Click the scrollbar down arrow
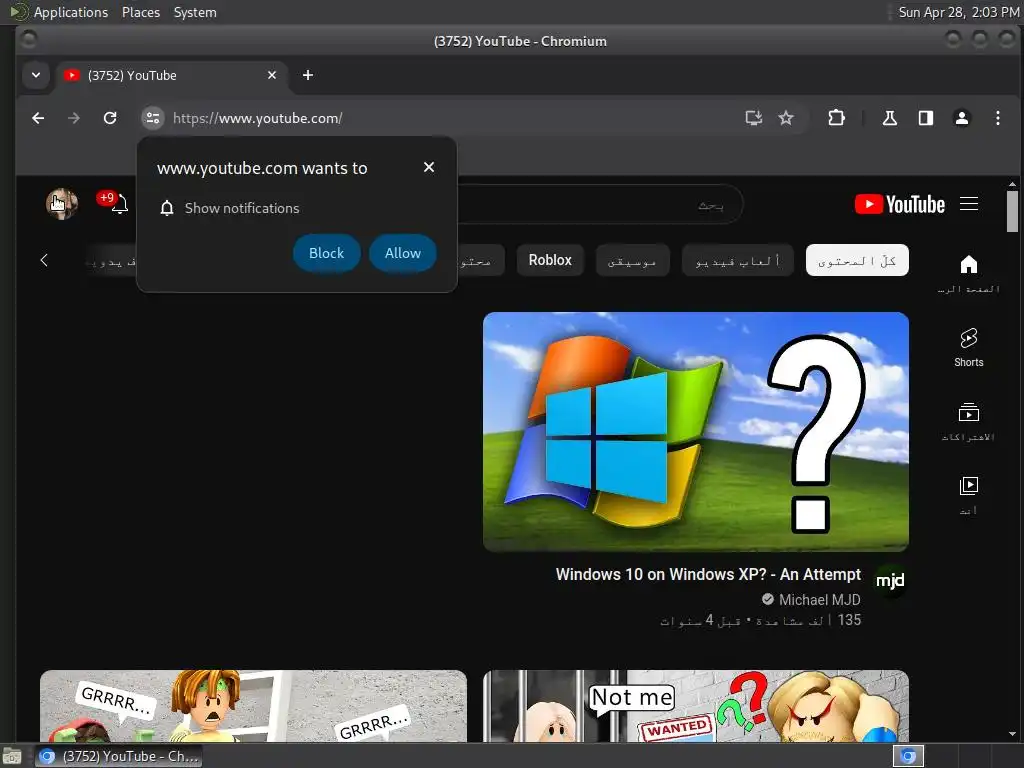 [x=1012, y=734]
